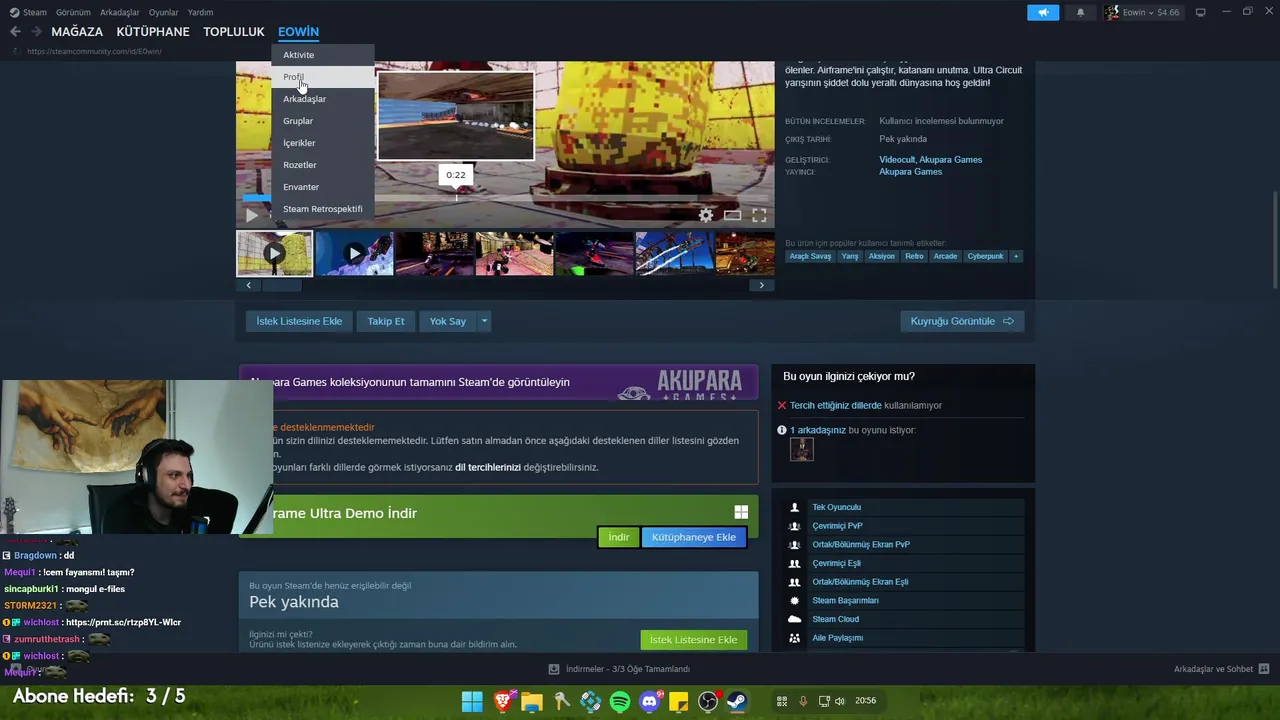Viewport: 1280px width, 720px height.
Task: Open Spotify from the taskbar
Action: pos(620,701)
